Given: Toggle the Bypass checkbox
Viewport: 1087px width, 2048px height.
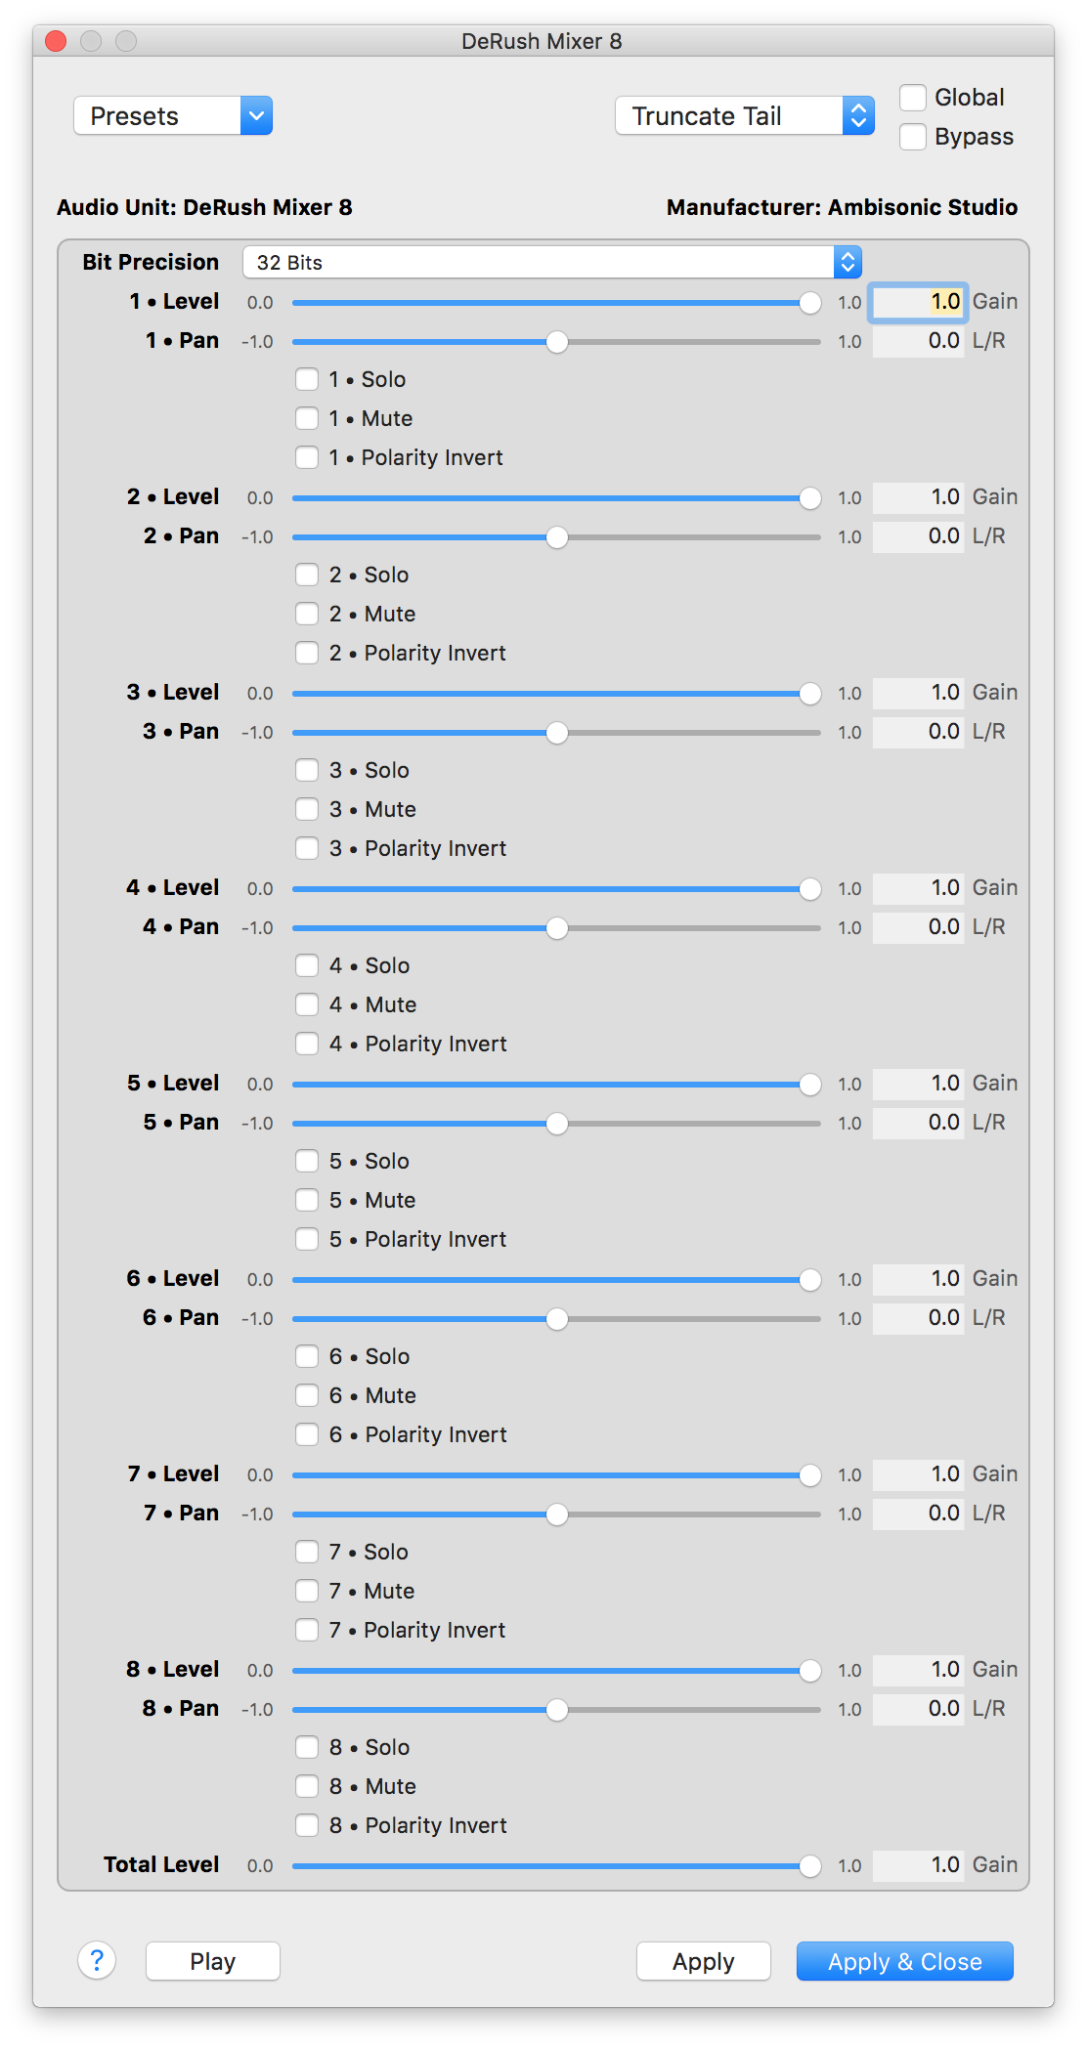Looking at the screenshot, I should [913, 137].
